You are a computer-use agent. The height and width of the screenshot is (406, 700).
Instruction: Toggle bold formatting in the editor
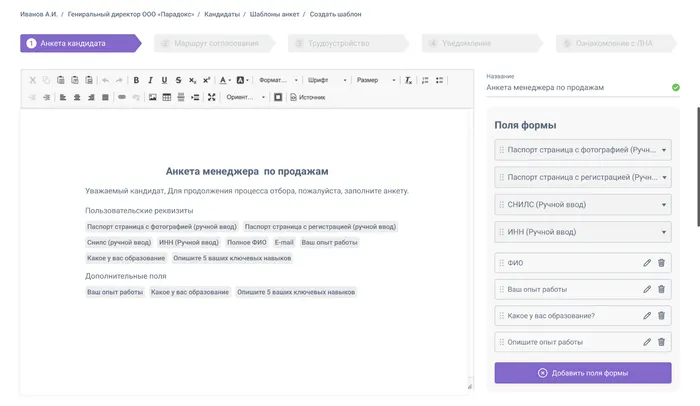[x=136, y=79]
